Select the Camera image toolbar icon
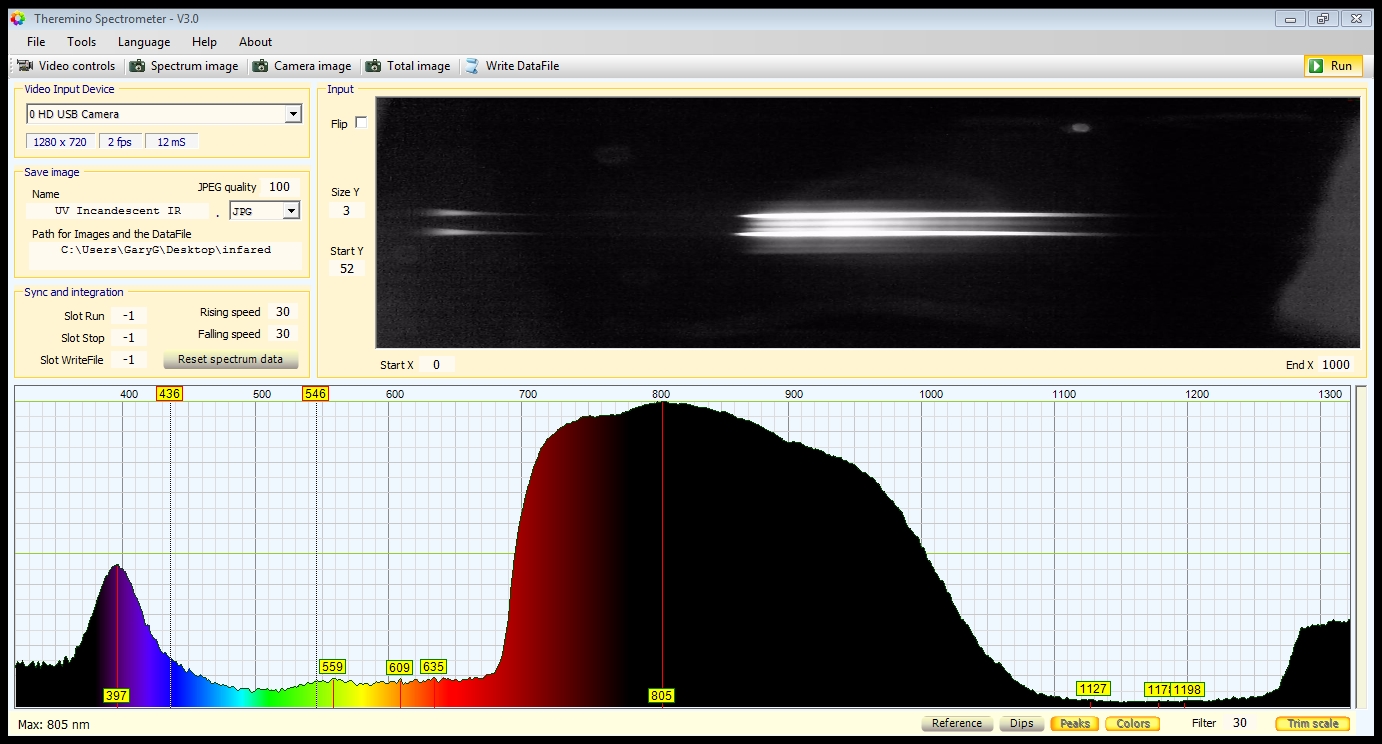The width and height of the screenshot is (1382, 744). (260, 66)
